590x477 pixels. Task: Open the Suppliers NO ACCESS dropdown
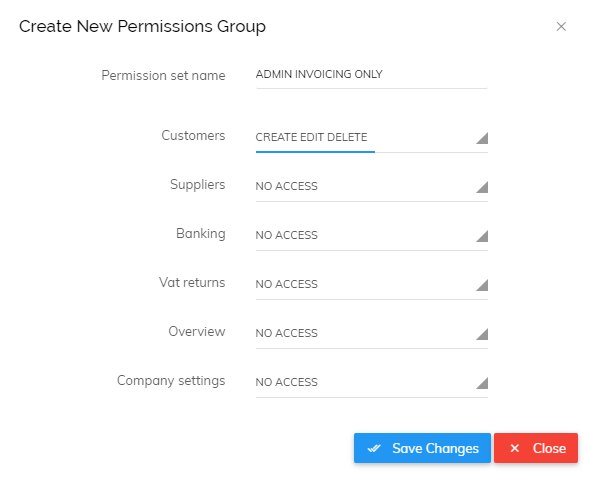[372, 187]
